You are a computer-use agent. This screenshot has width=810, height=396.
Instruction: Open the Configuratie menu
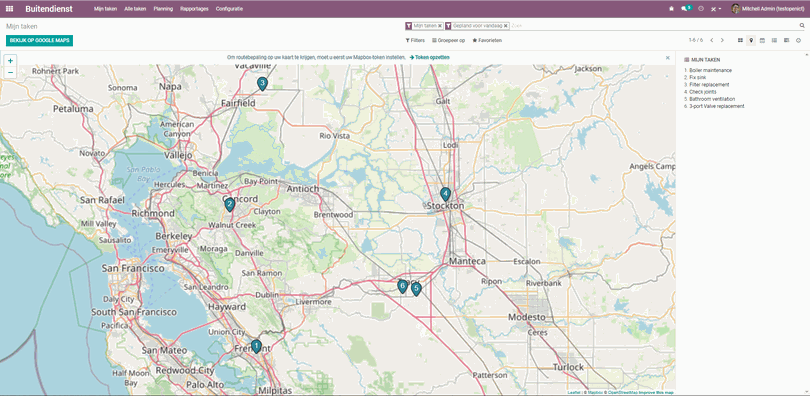229,9
